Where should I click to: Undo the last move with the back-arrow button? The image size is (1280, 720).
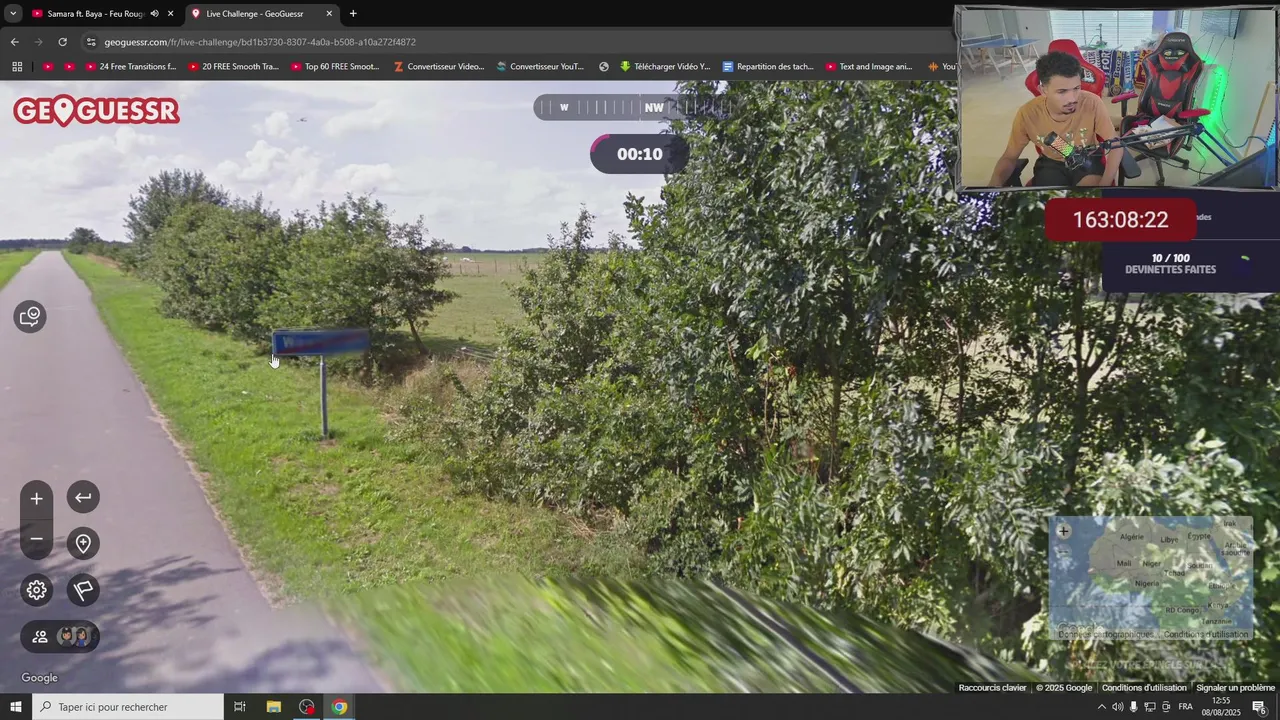tap(83, 497)
